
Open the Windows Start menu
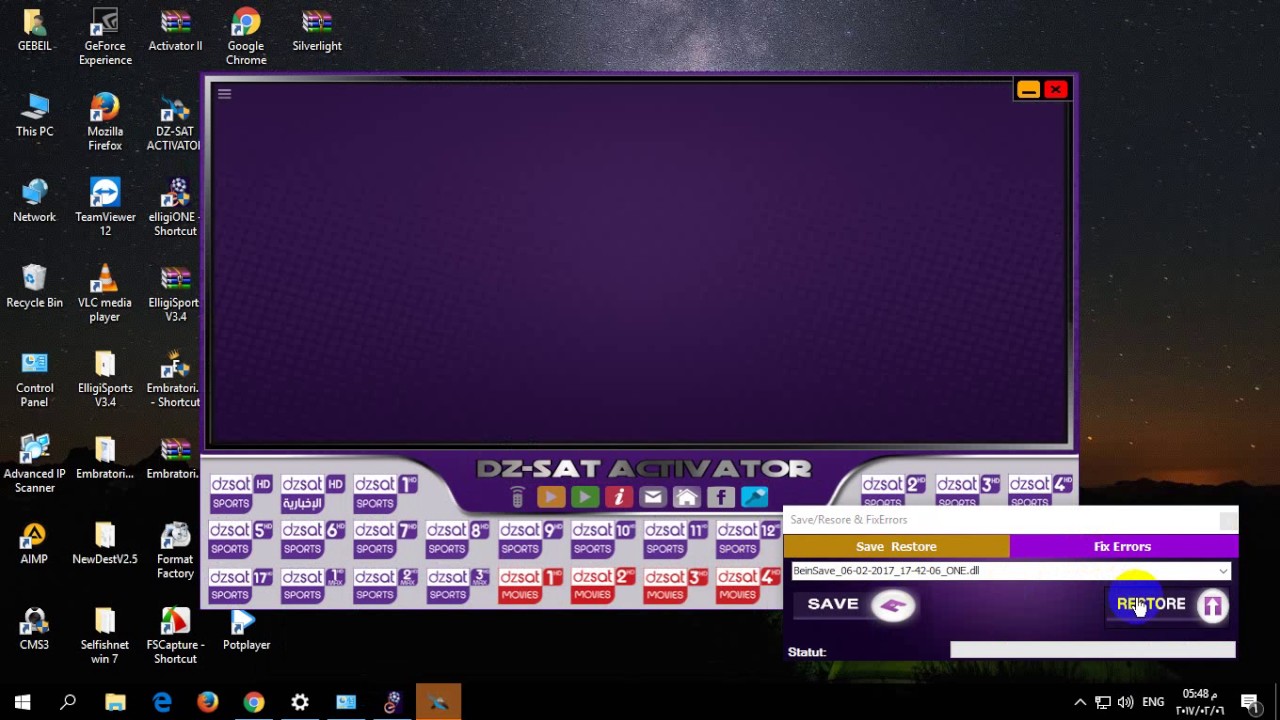[x=22, y=702]
